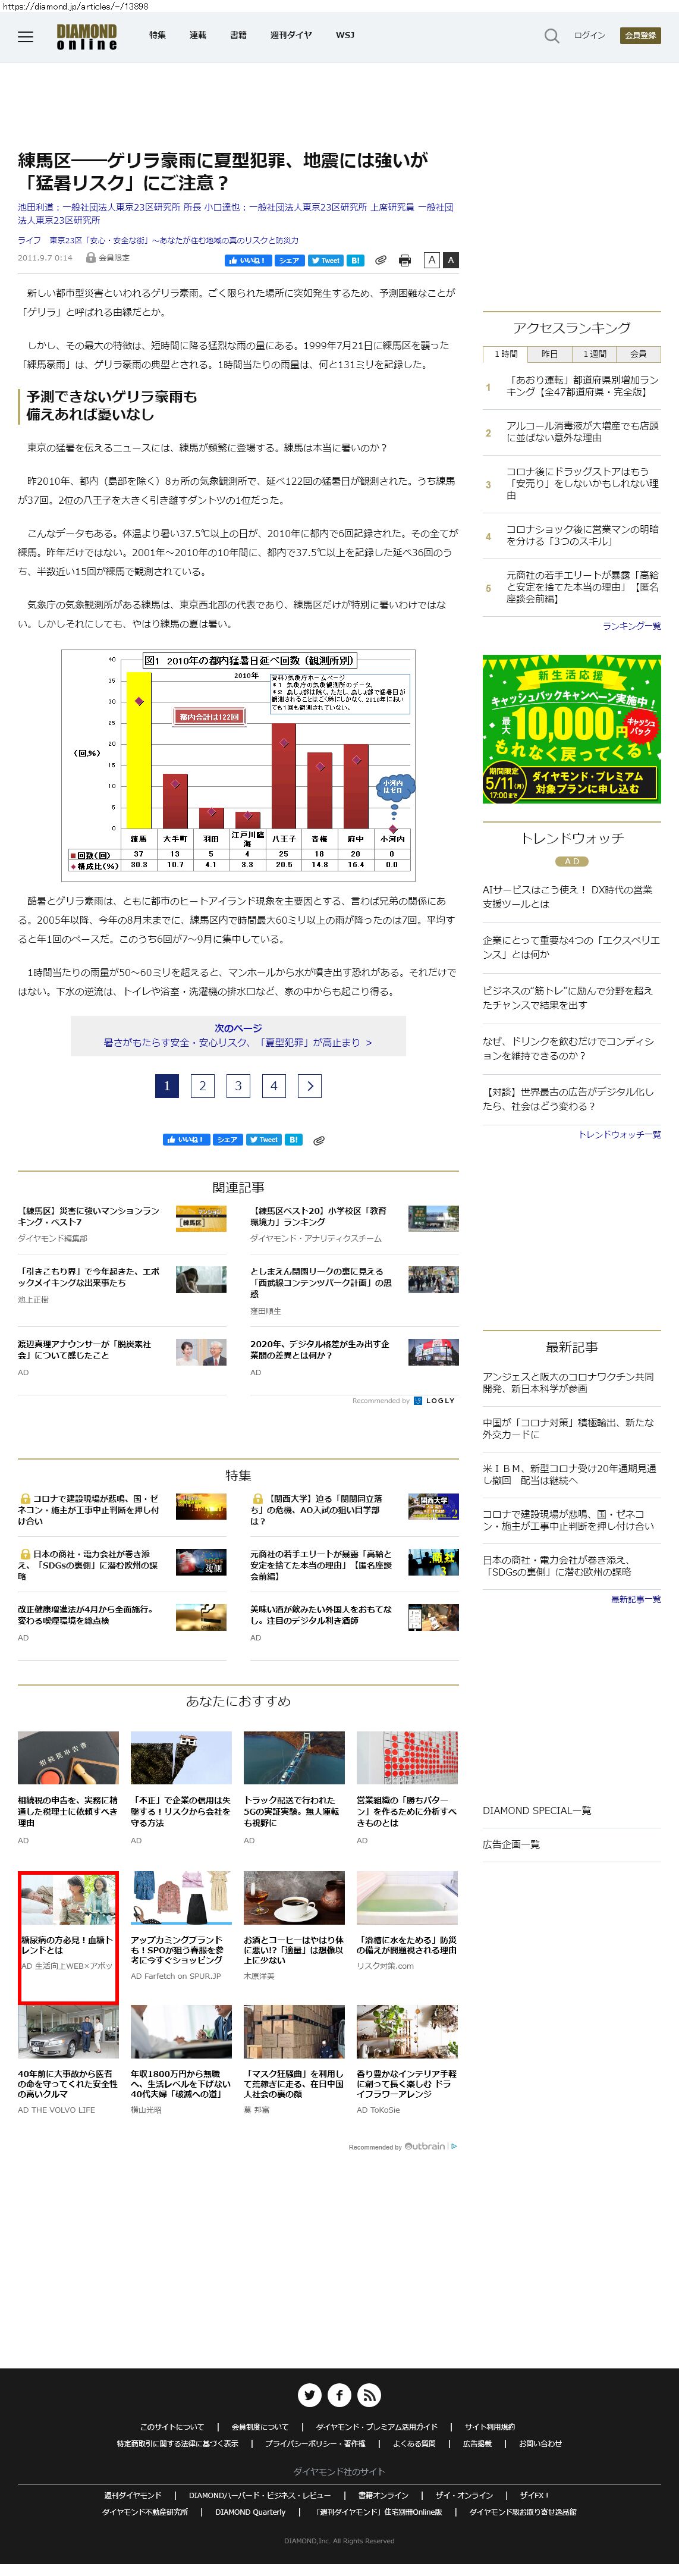679x2576 pixels.
Task: Click the search magnifier icon in header
Action: 551,36
